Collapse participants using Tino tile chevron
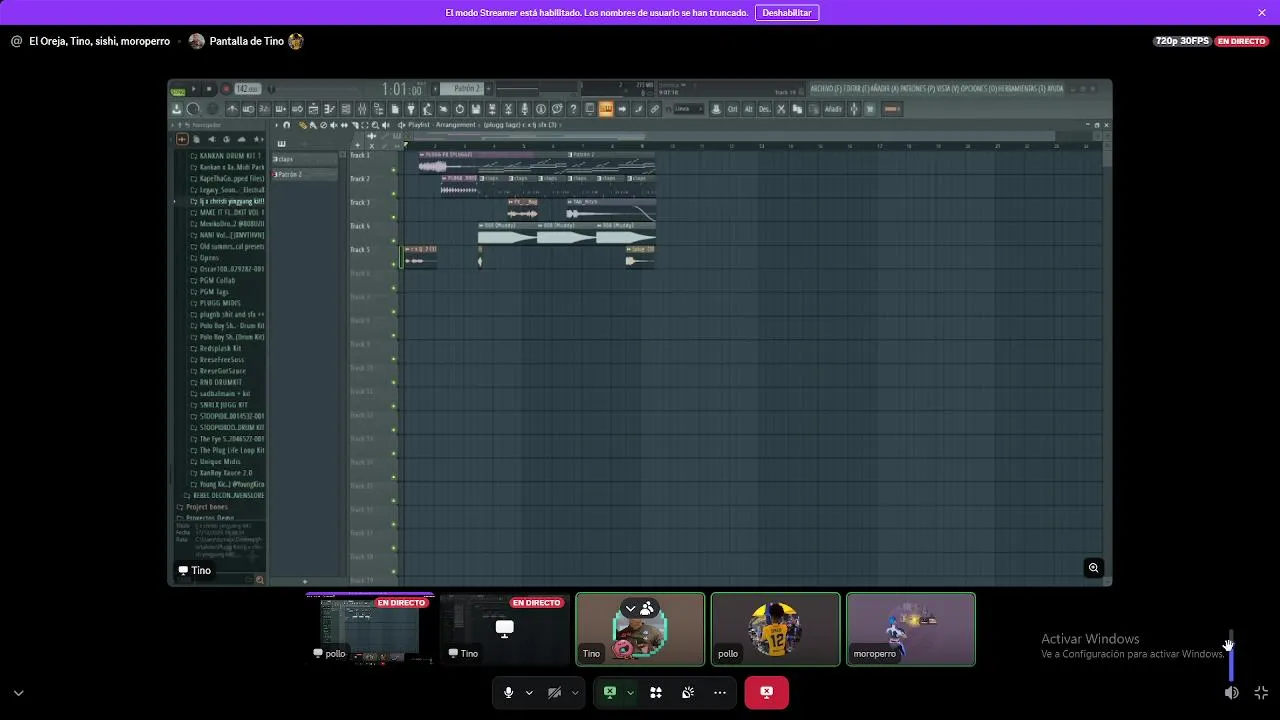Viewport: 1280px width, 720px height. (x=630, y=608)
